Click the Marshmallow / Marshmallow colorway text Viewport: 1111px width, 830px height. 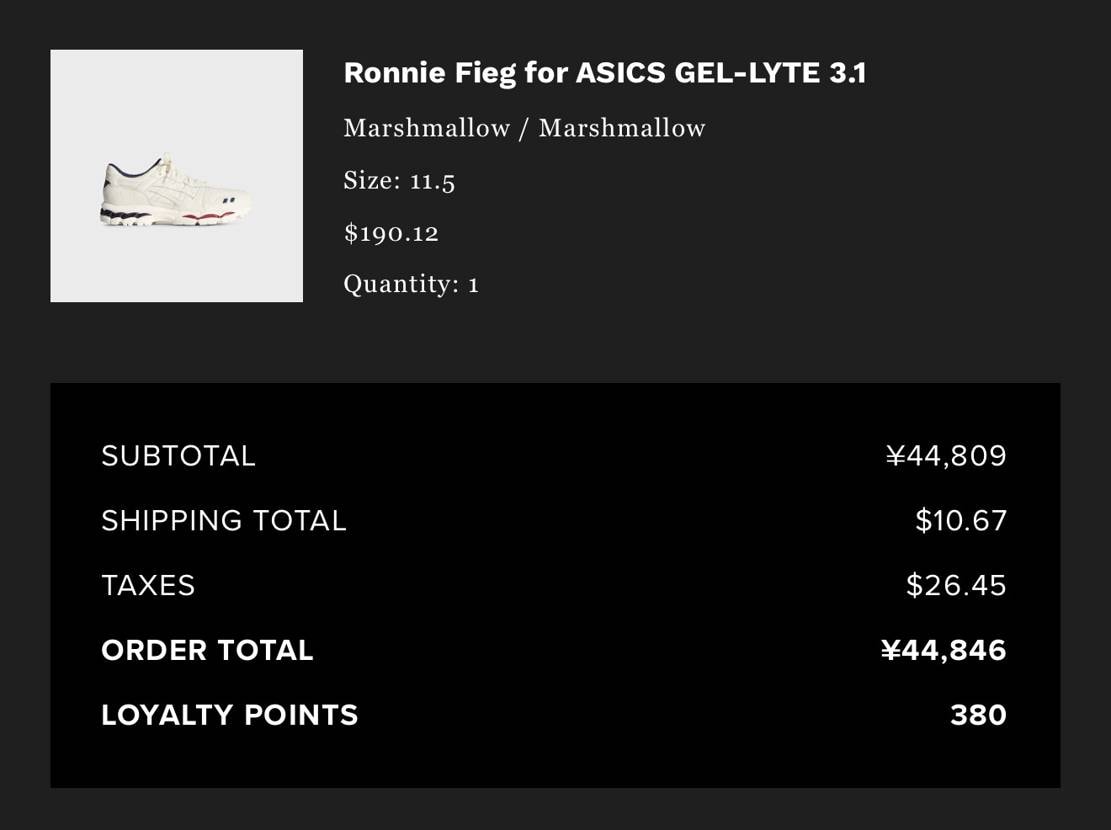(524, 128)
